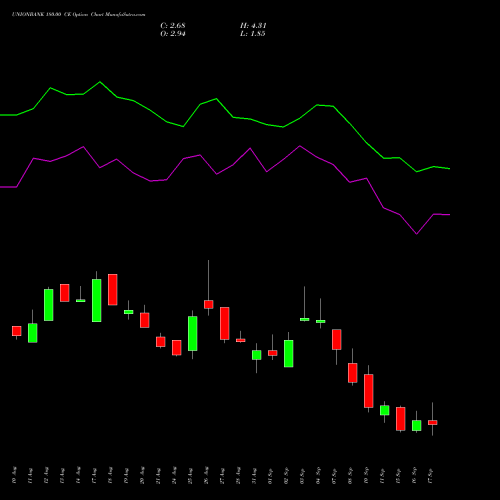Click the UNIONBANK CE Options chart title
The width and height of the screenshot is (500, 500).
(78, 15)
